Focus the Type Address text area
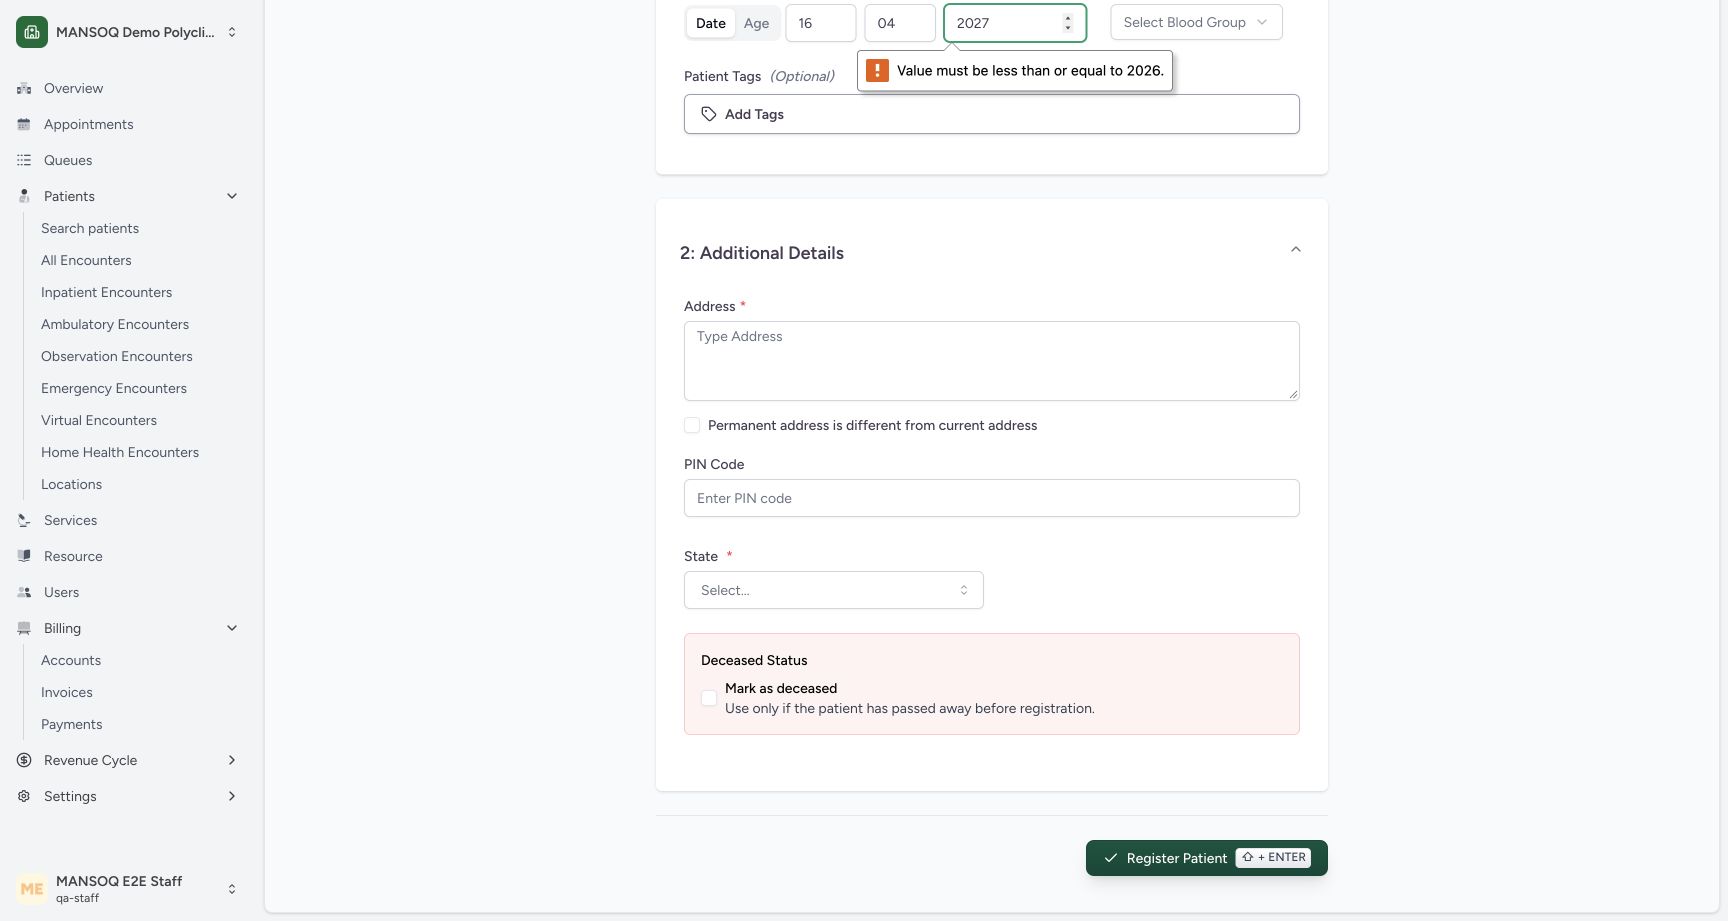The width and height of the screenshot is (1728, 921). click(992, 361)
